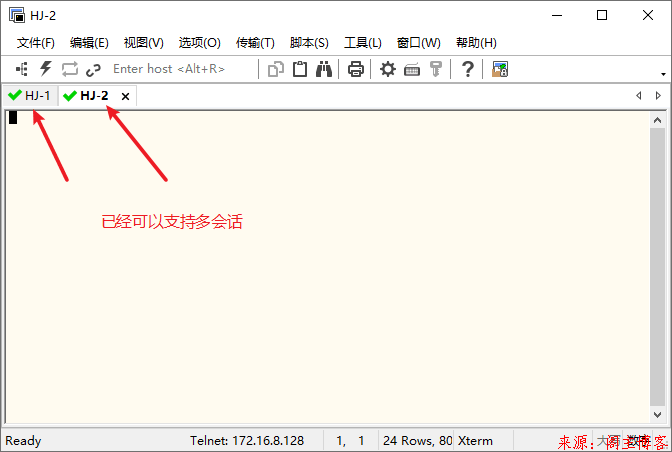Open the 脚本(S) menu
The width and height of the screenshot is (672, 452).
pos(309,43)
